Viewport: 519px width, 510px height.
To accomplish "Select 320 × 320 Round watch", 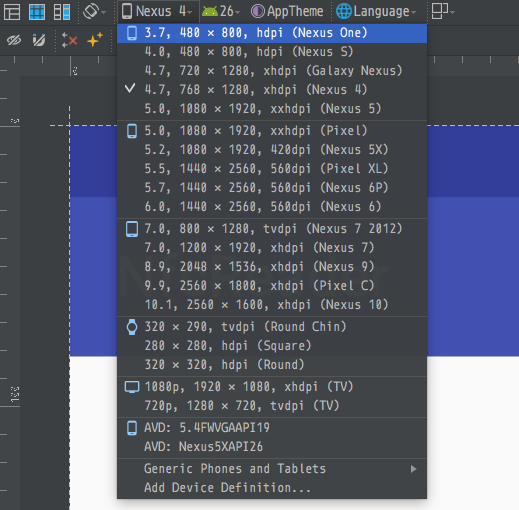I will pos(272,365).
